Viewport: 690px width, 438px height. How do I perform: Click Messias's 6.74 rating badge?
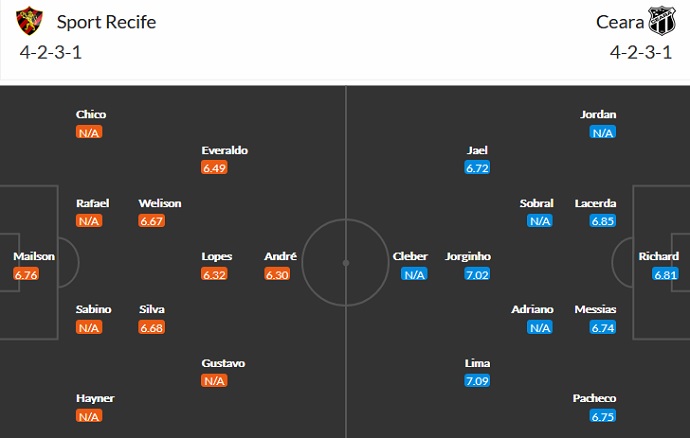[x=602, y=327]
